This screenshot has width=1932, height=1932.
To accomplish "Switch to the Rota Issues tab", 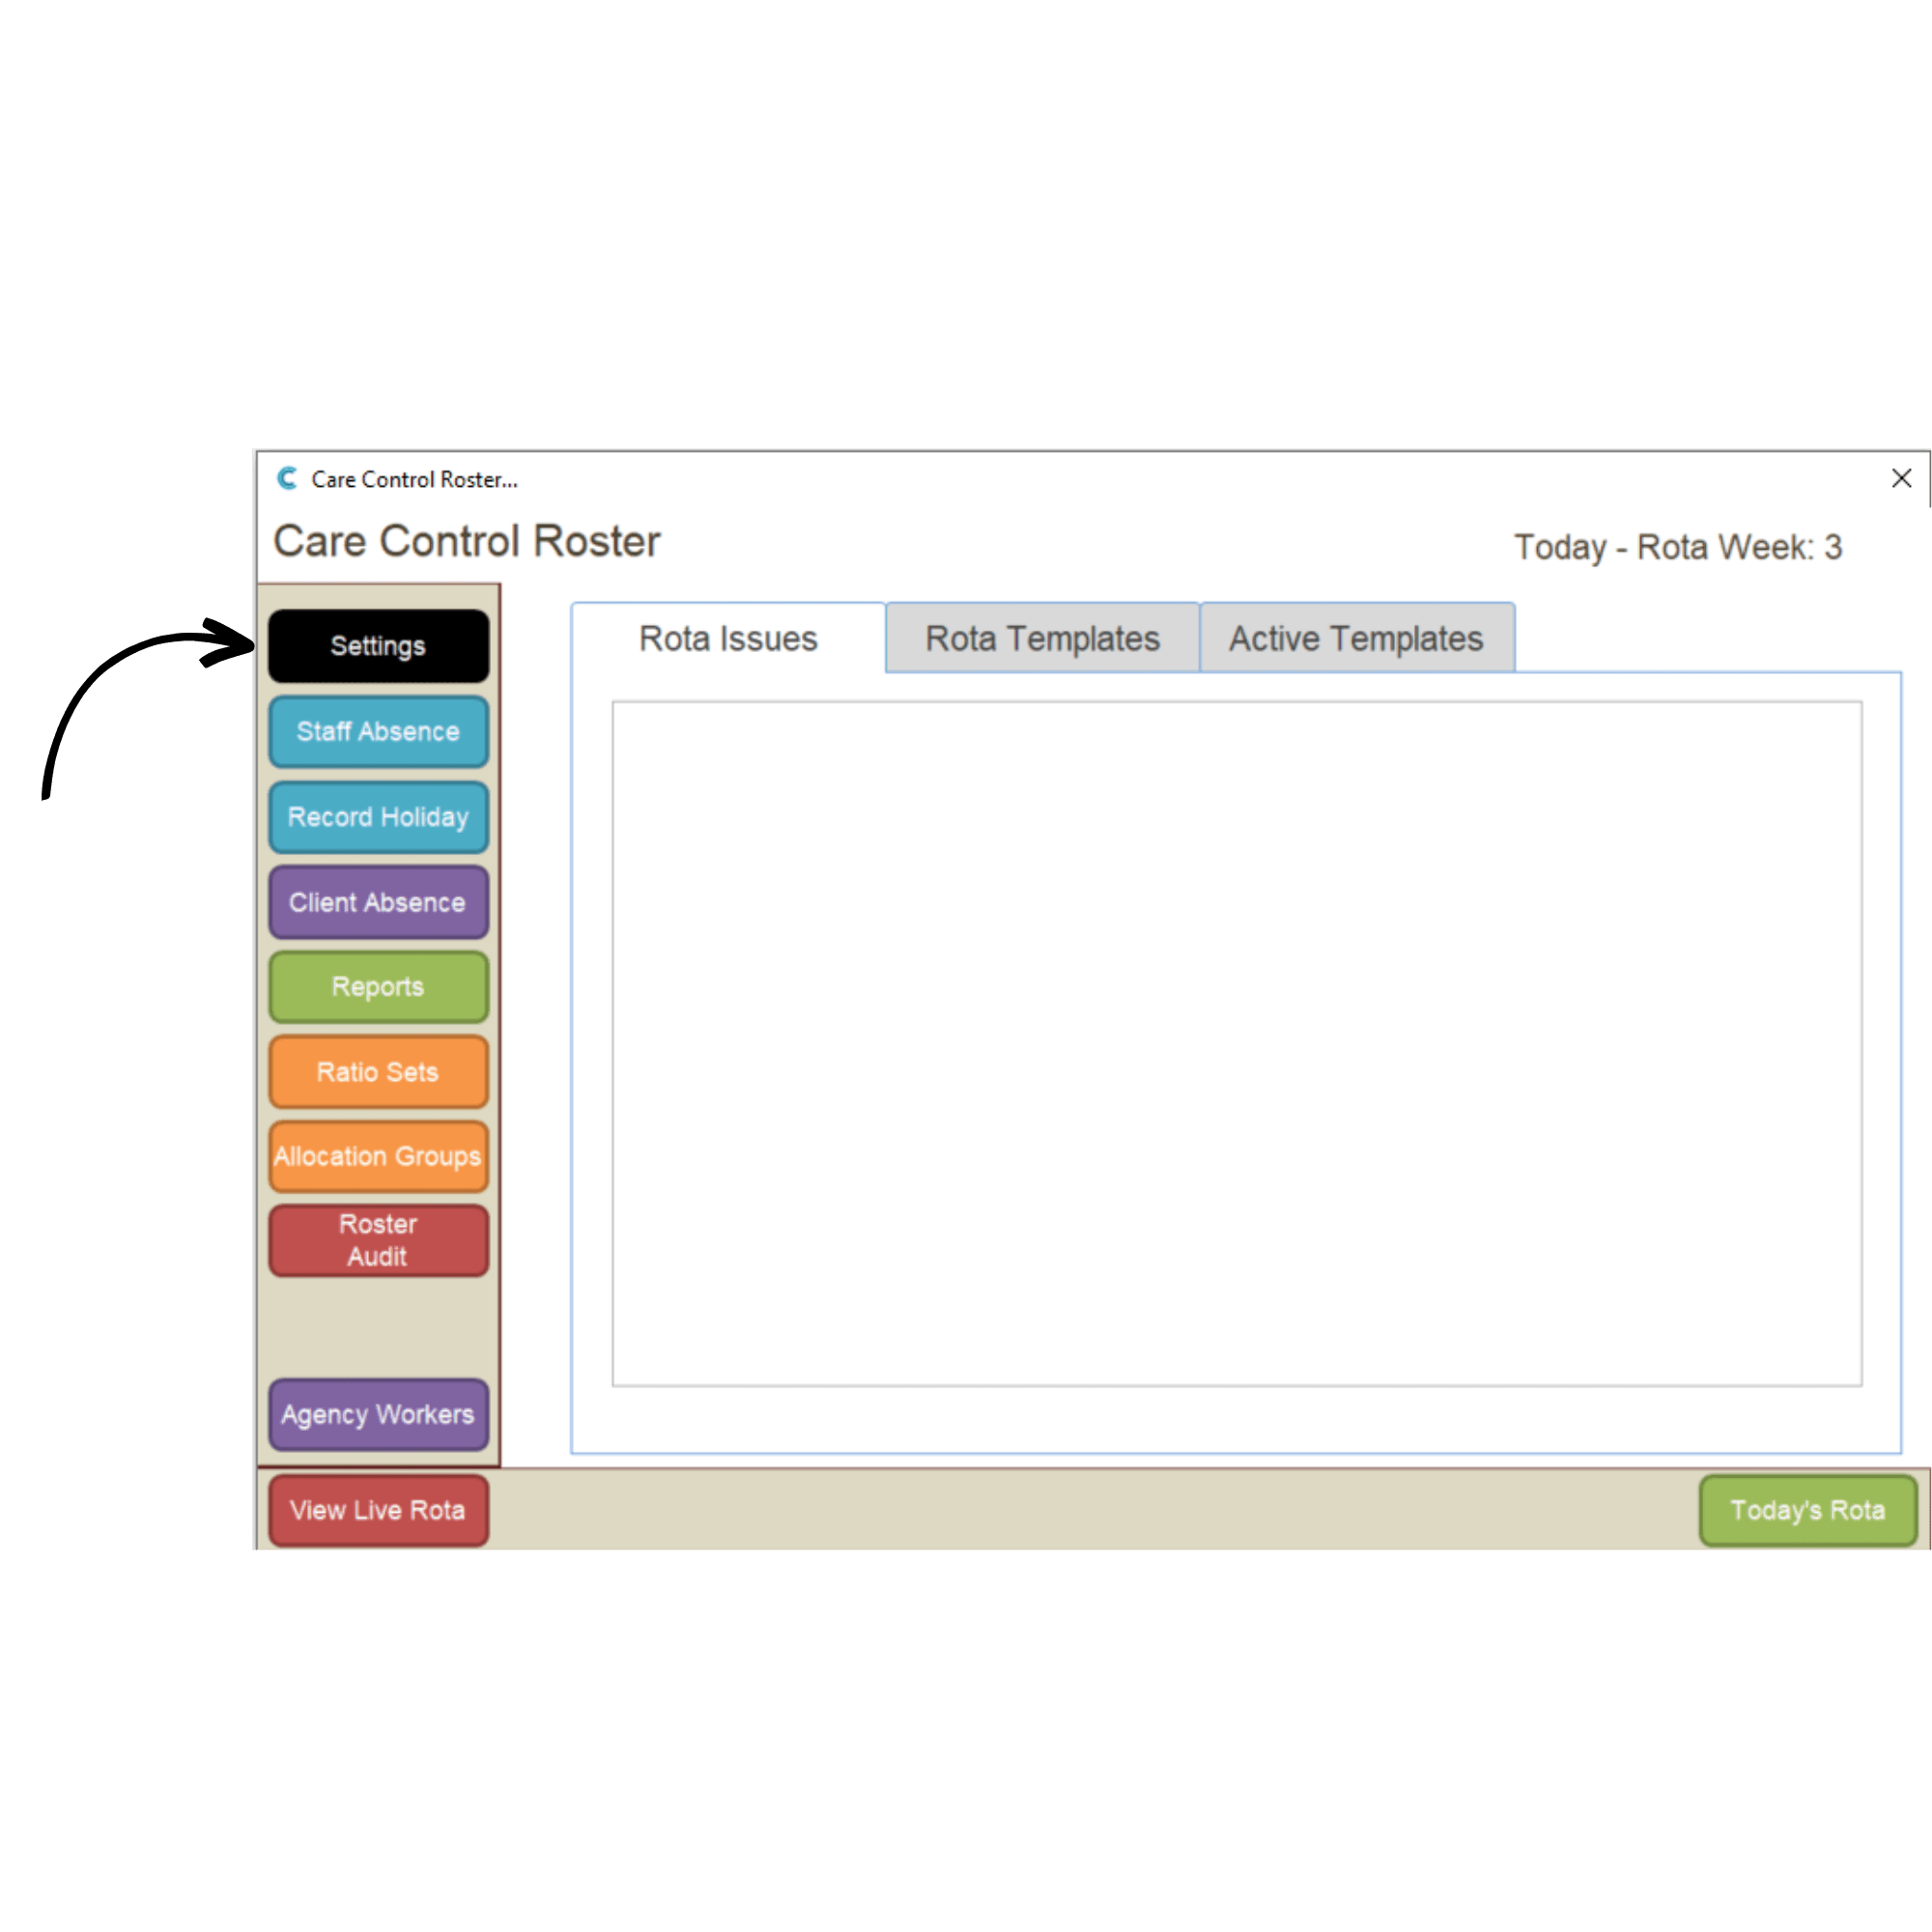I will (x=728, y=638).
